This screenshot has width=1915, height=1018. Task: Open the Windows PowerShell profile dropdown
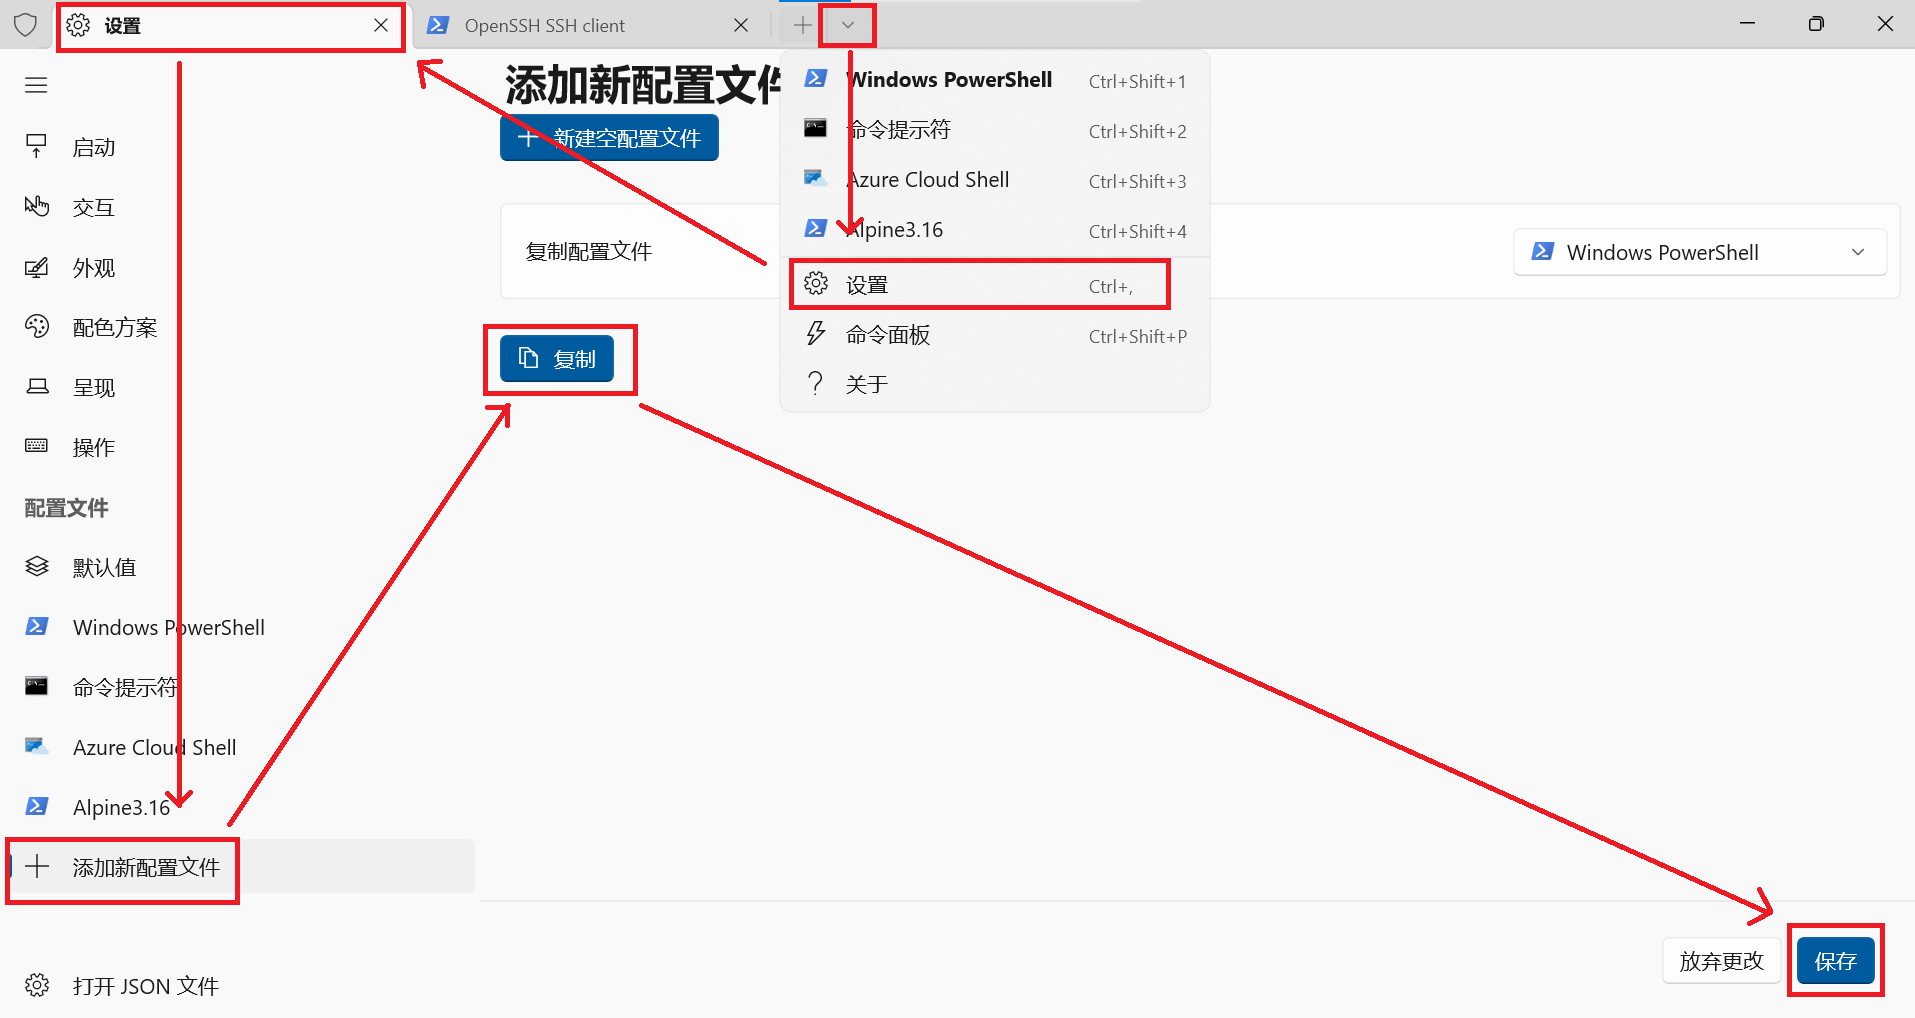pos(1699,252)
